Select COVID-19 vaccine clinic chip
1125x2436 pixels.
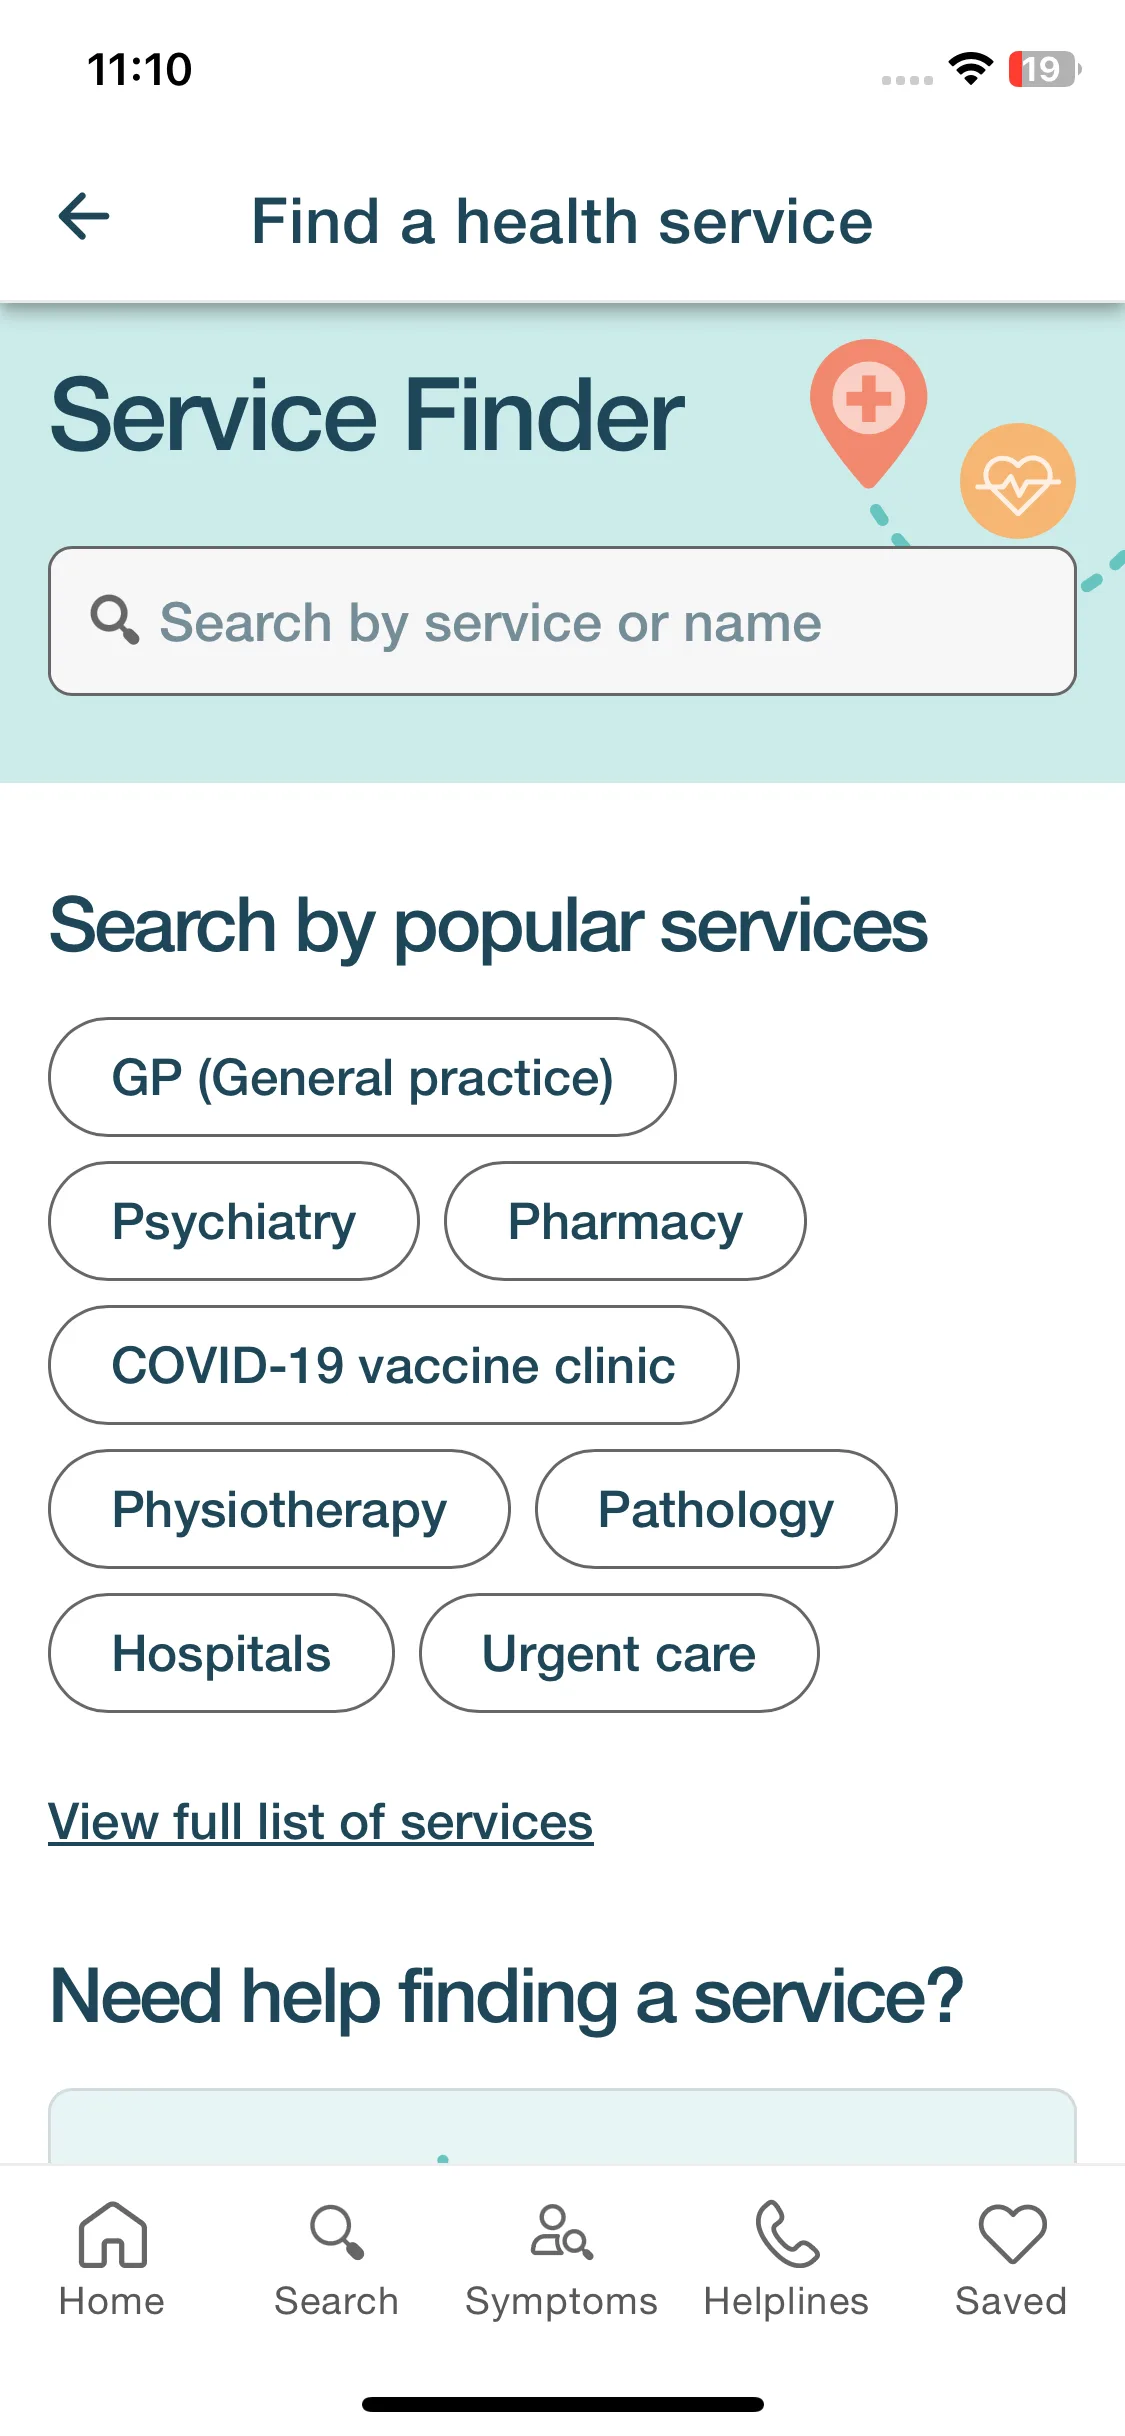394,1365
